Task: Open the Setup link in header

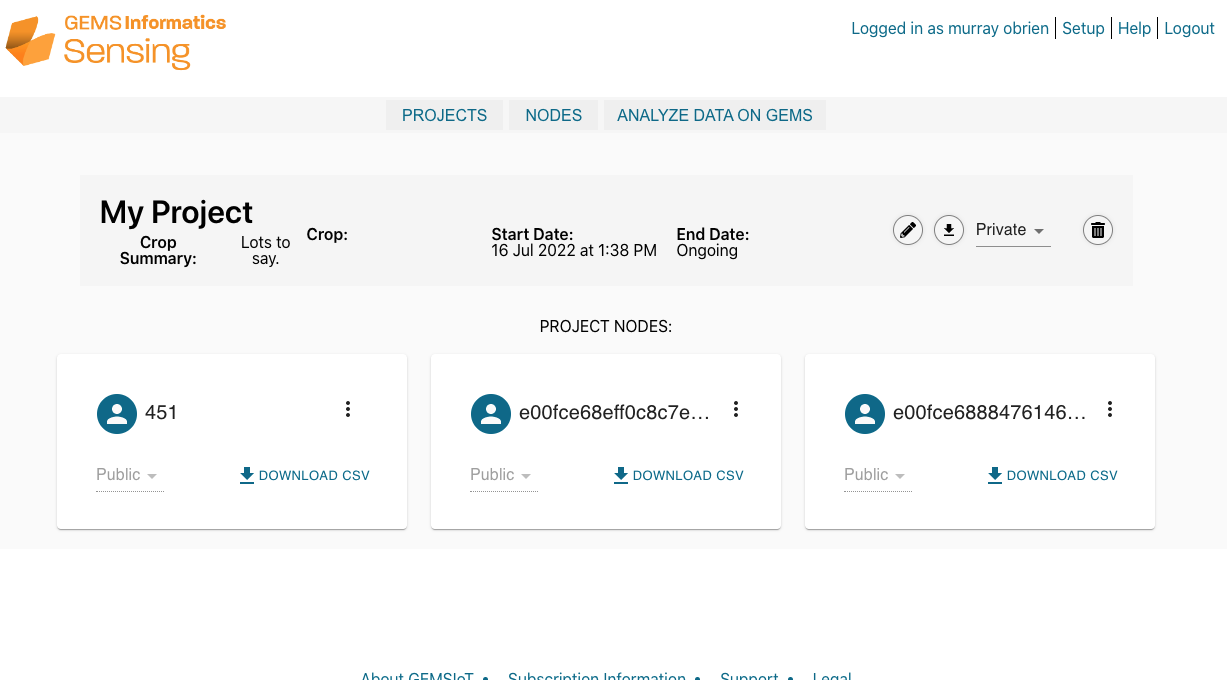Action: (1083, 28)
